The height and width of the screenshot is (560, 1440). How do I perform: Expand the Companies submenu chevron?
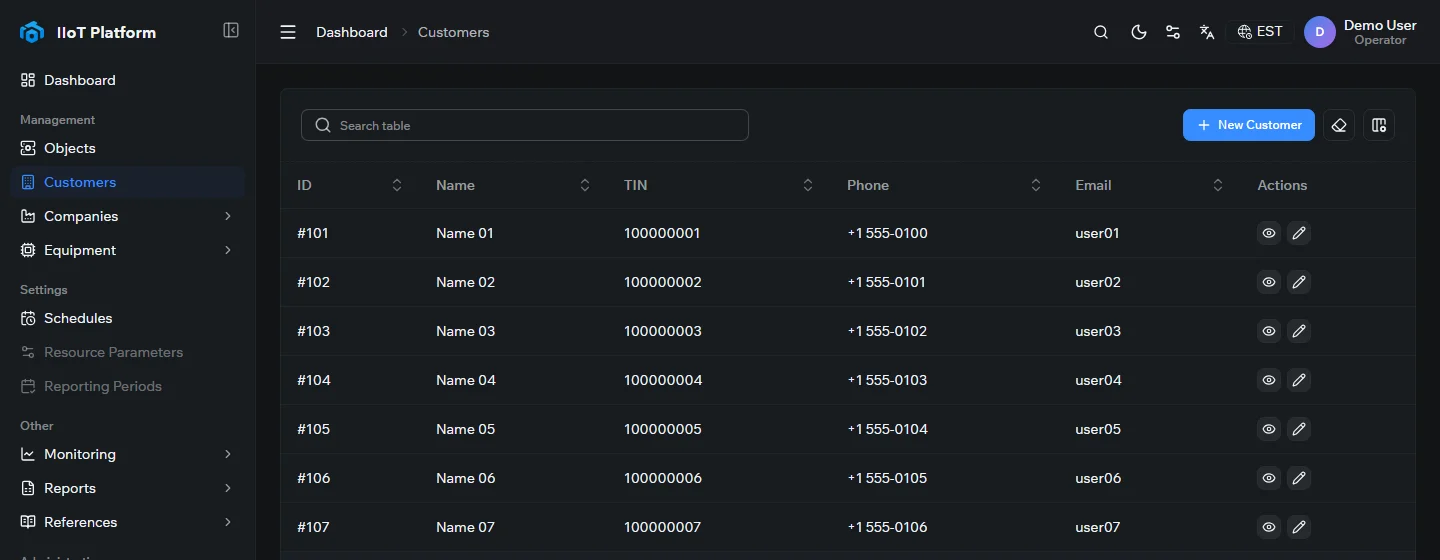click(x=228, y=216)
